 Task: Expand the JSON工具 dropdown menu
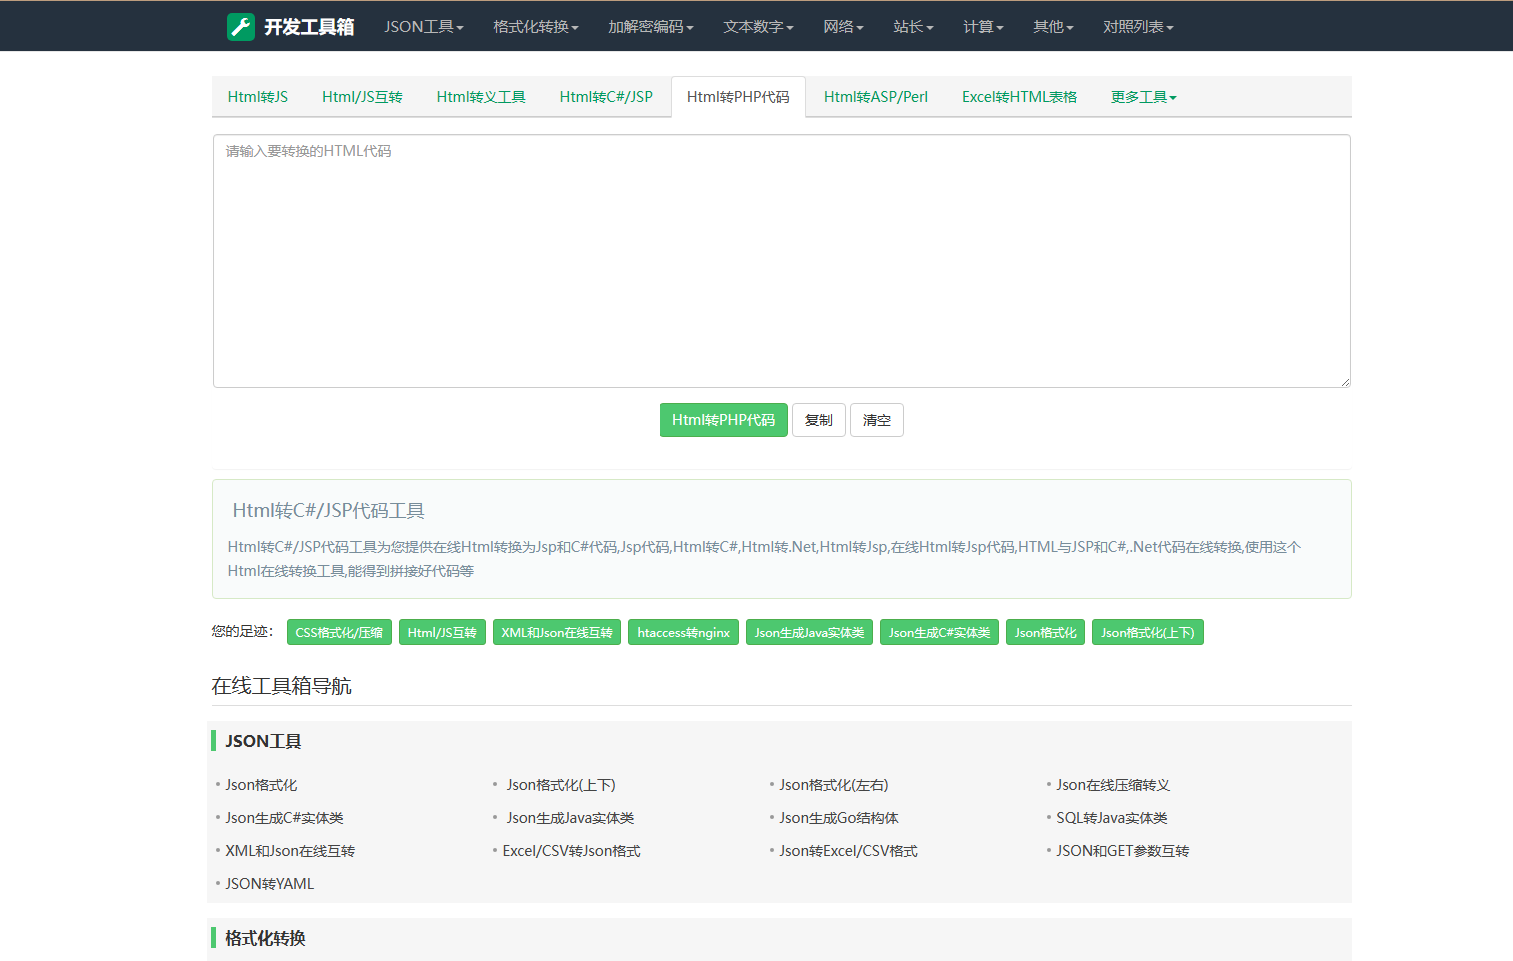tap(424, 27)
